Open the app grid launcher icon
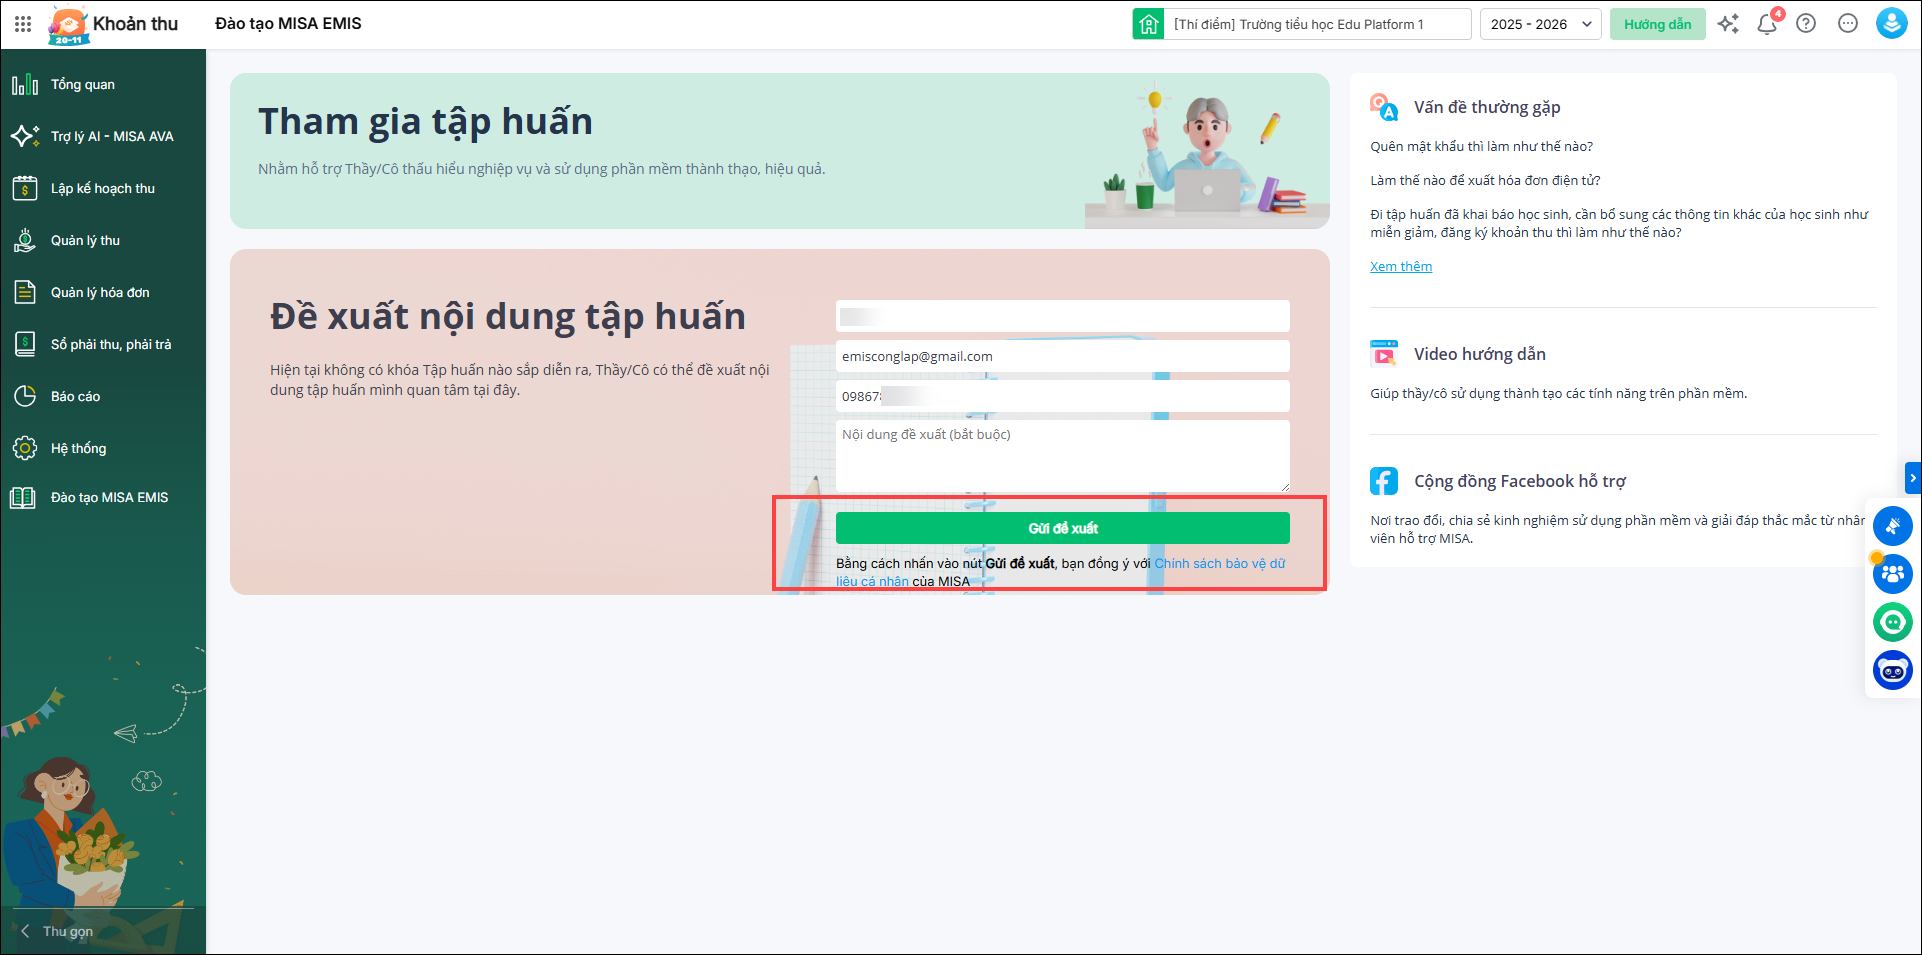 click(x=23, y=24)
